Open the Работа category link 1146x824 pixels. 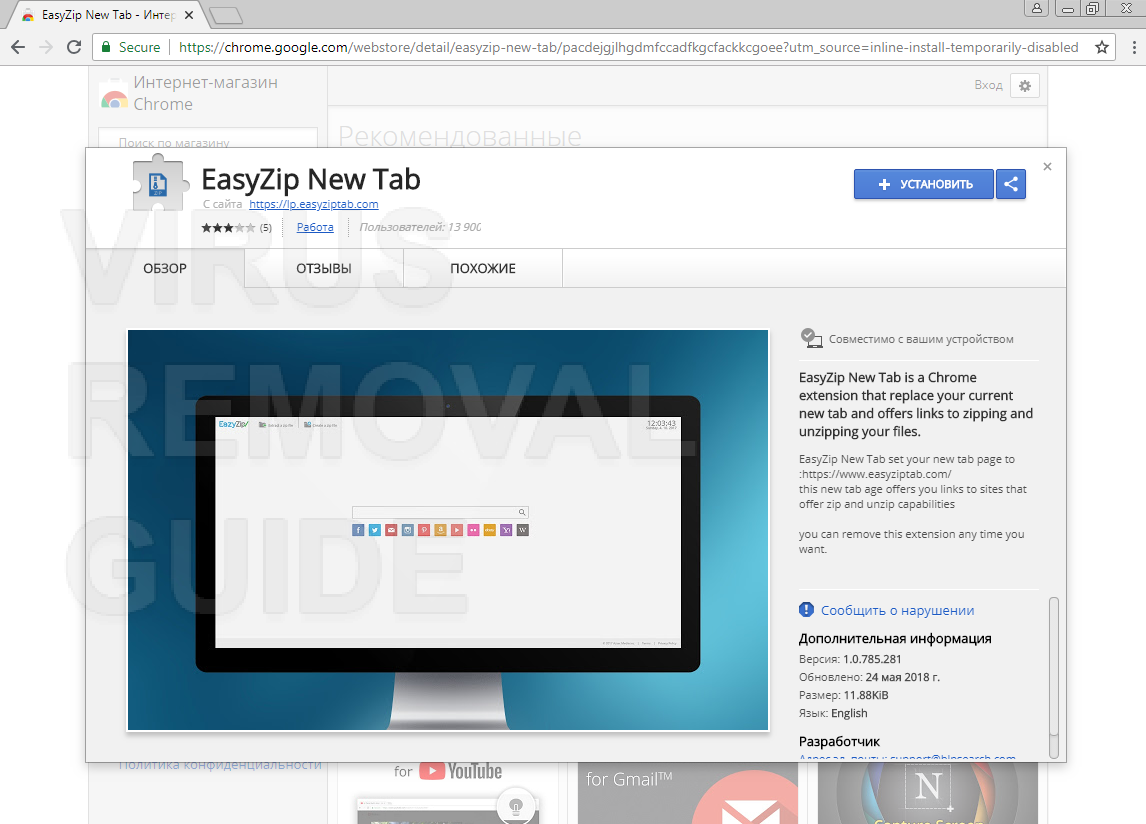(x=315, y=227)
